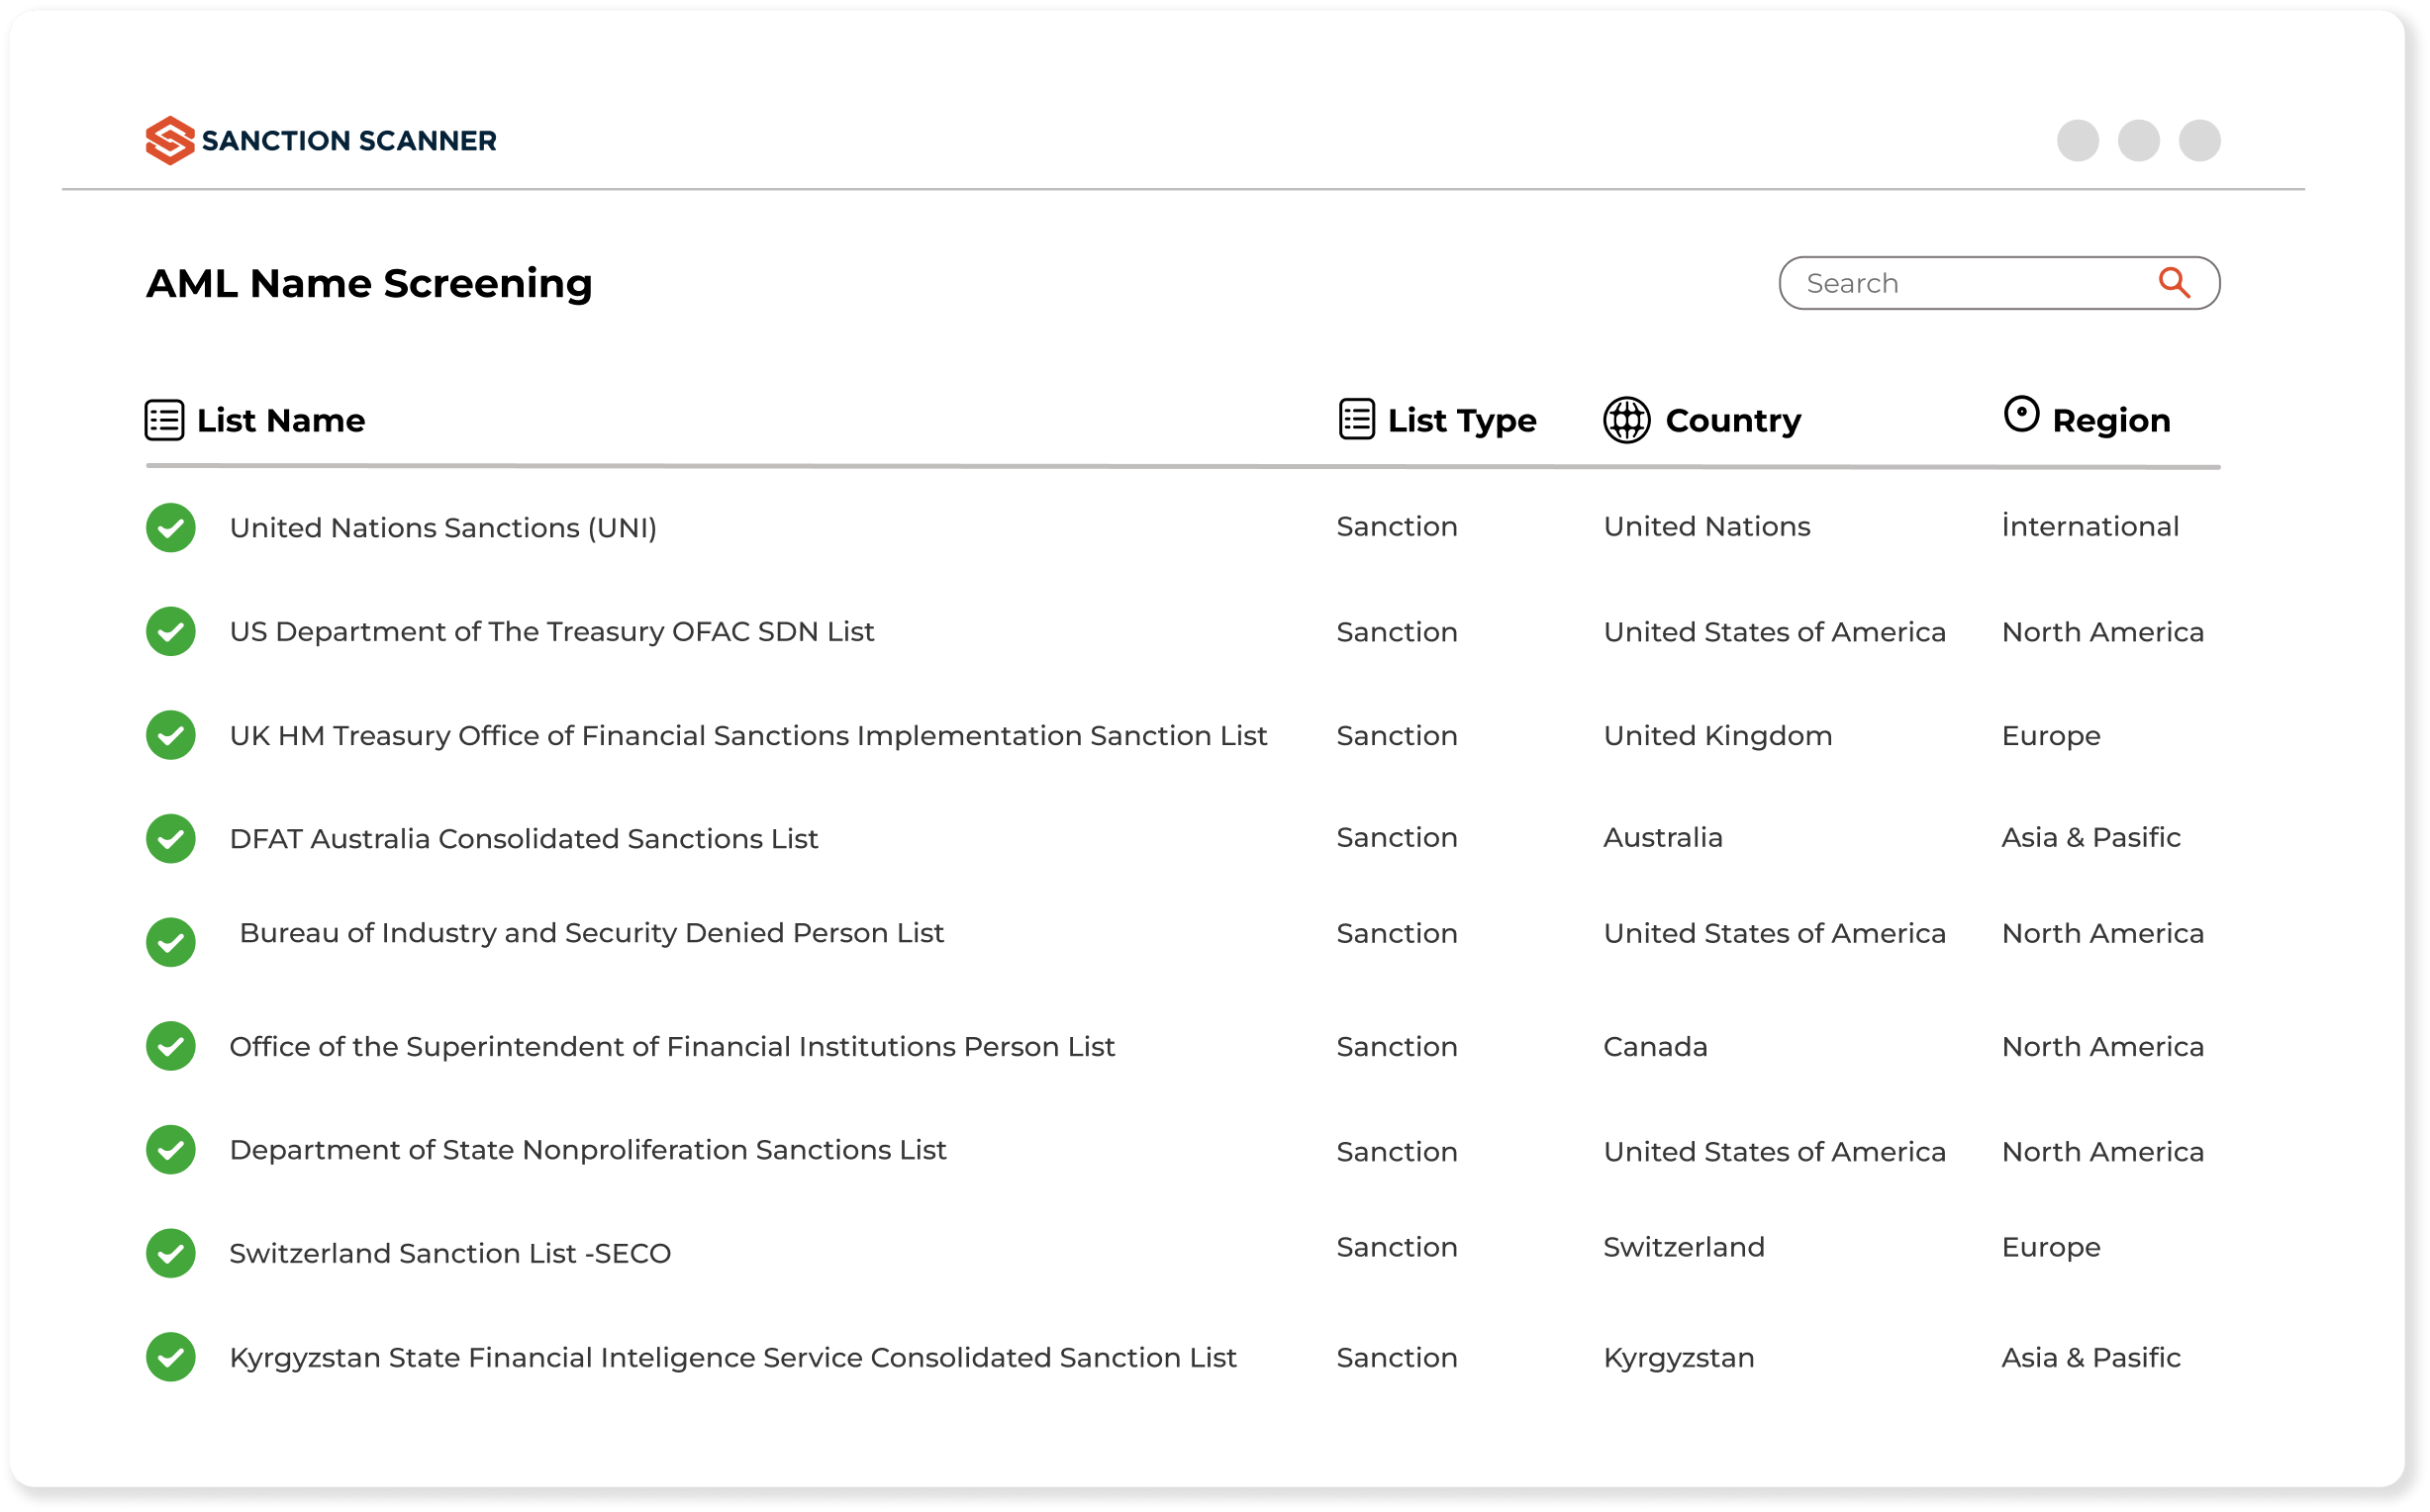Screen dimensions: 2430x1512
Task: Toggle the Switzerland Sanction List -SECO checkmark
Action: tap(171, 1253)
